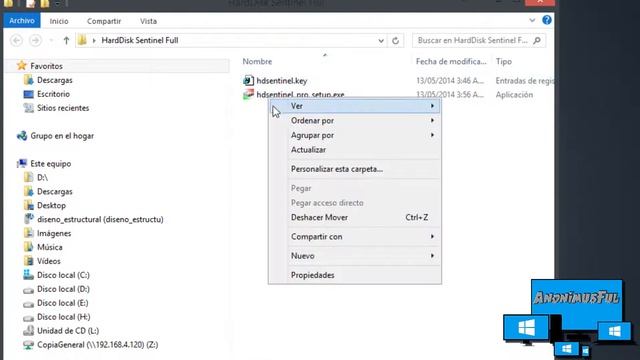Click the Vídeos folder icon
The width and height of the screenshot is (640, 360).
pyautogui.click(x=28, y=261)
